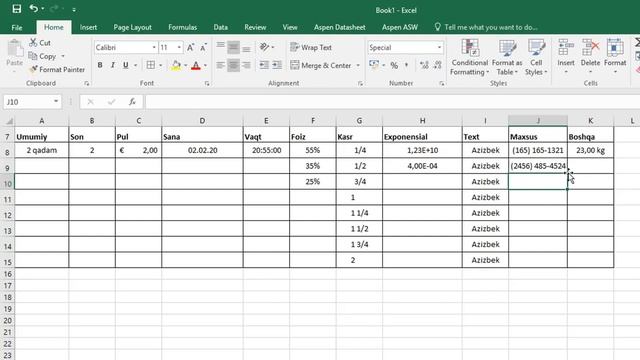Viewport: 640px width, 360px height.
Task: Expand the Copy options arrow
Action: coord(63,56)
